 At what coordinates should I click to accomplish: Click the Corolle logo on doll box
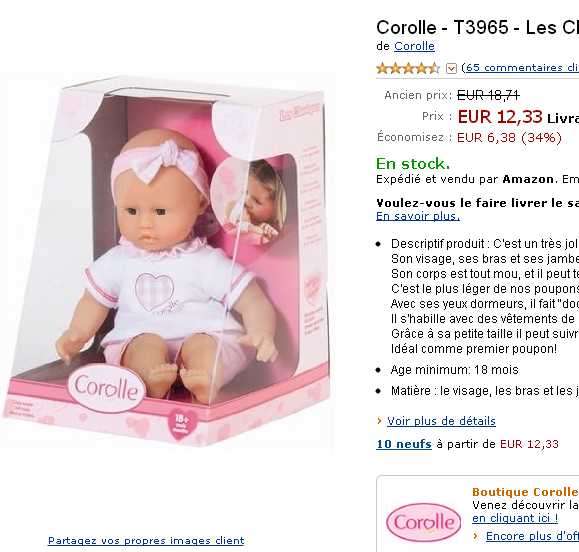coord(107,388)
